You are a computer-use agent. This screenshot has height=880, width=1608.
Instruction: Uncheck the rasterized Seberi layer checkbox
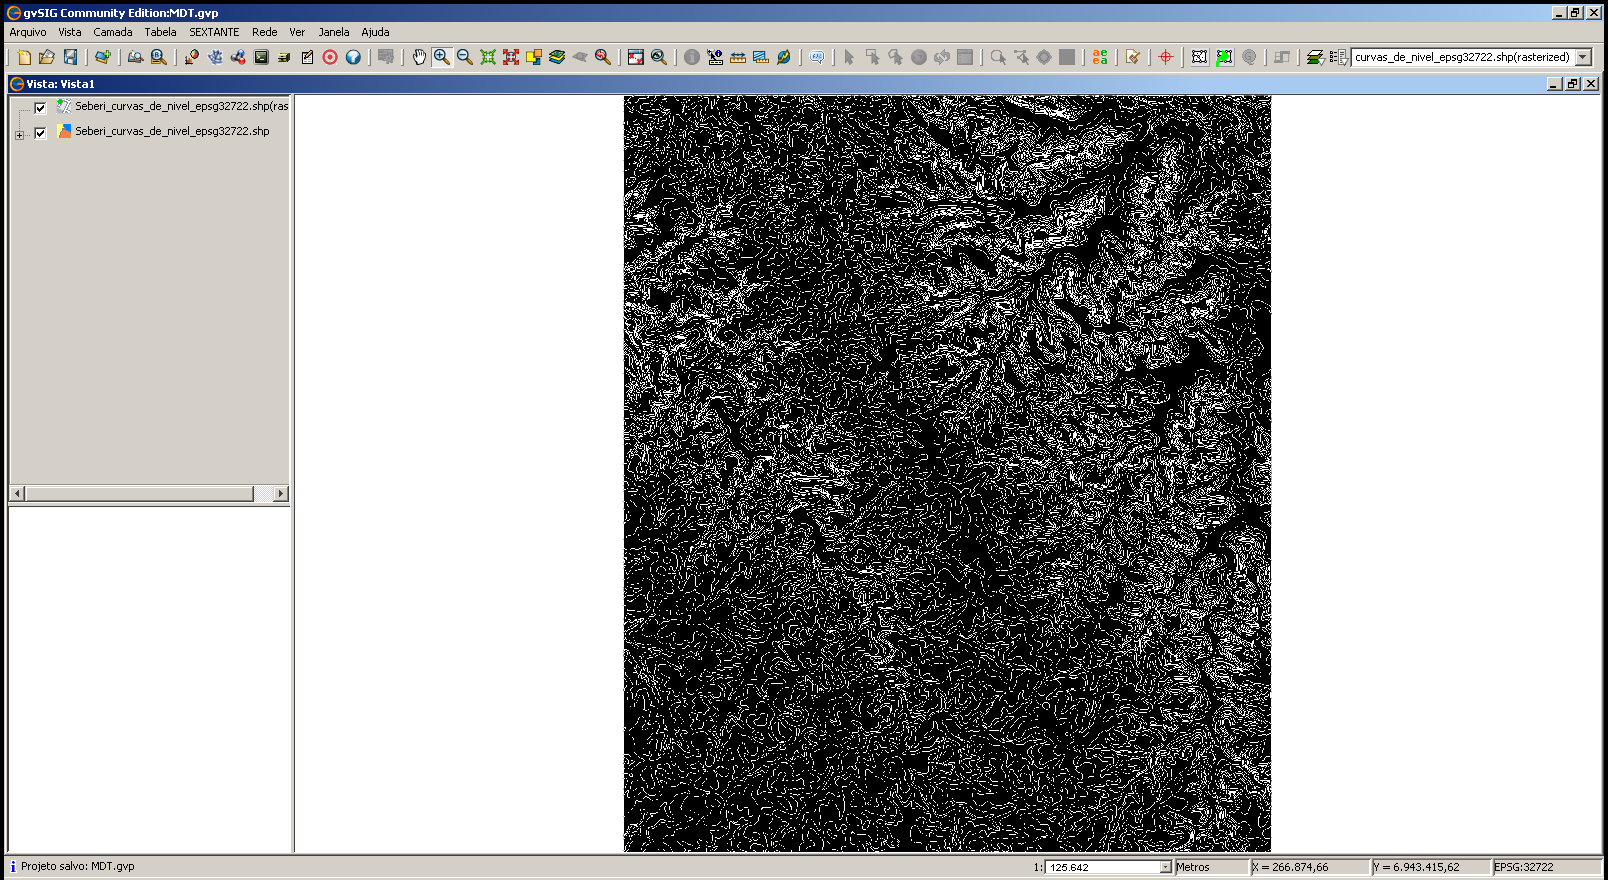pyautogui.click(x=40, y=108)
